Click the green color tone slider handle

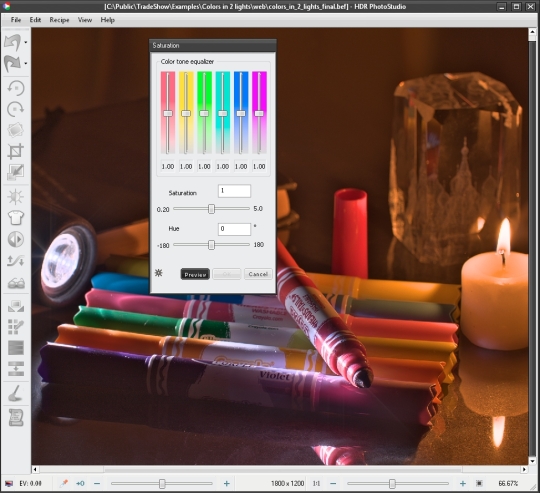point(204,113)
